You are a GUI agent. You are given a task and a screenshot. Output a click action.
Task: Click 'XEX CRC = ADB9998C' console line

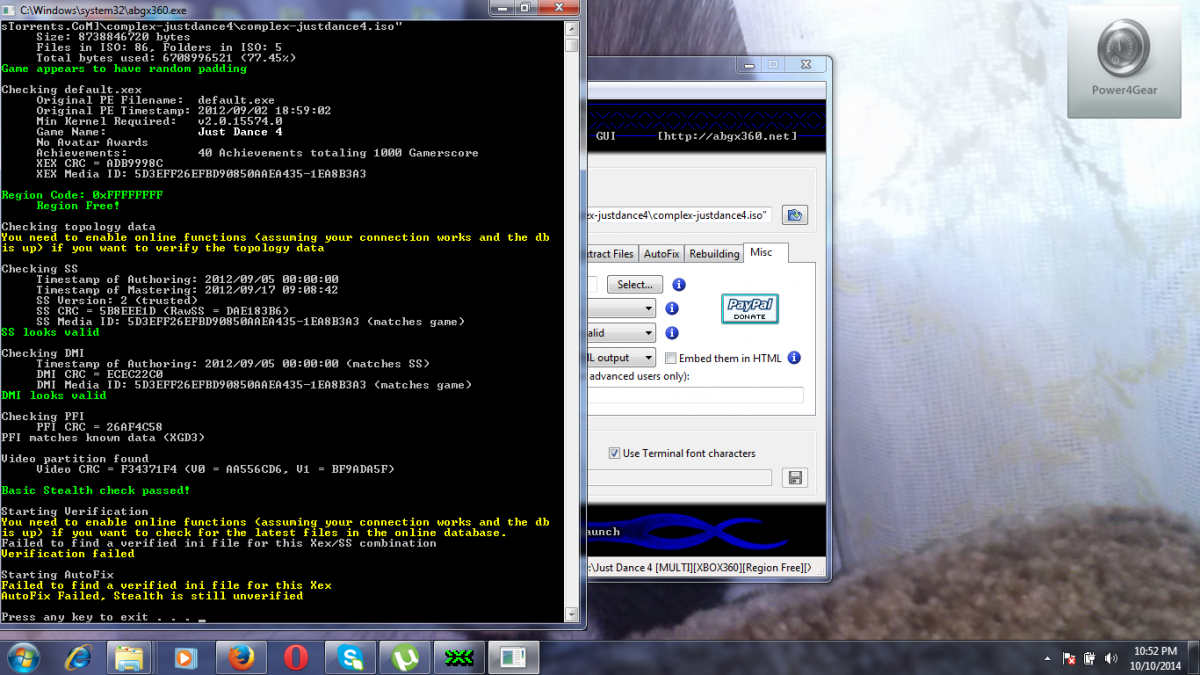point(100,163)
